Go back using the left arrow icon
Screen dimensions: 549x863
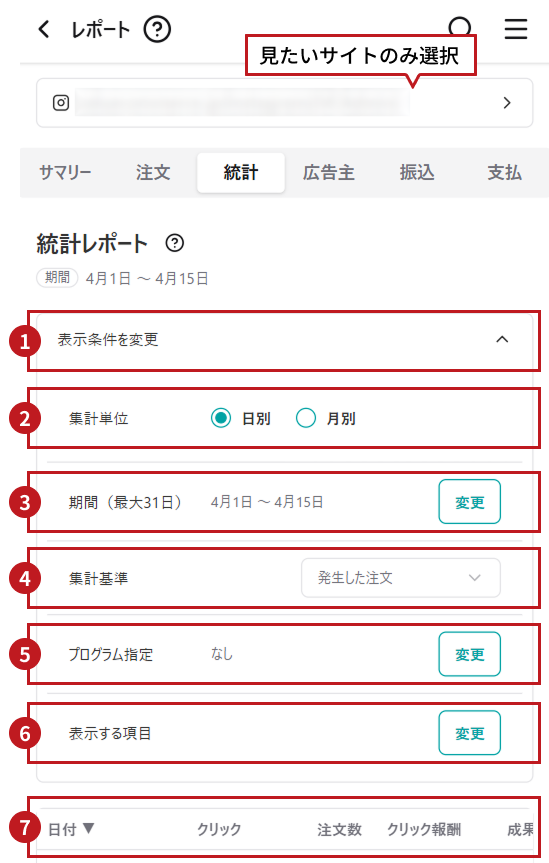click(44, 29)
